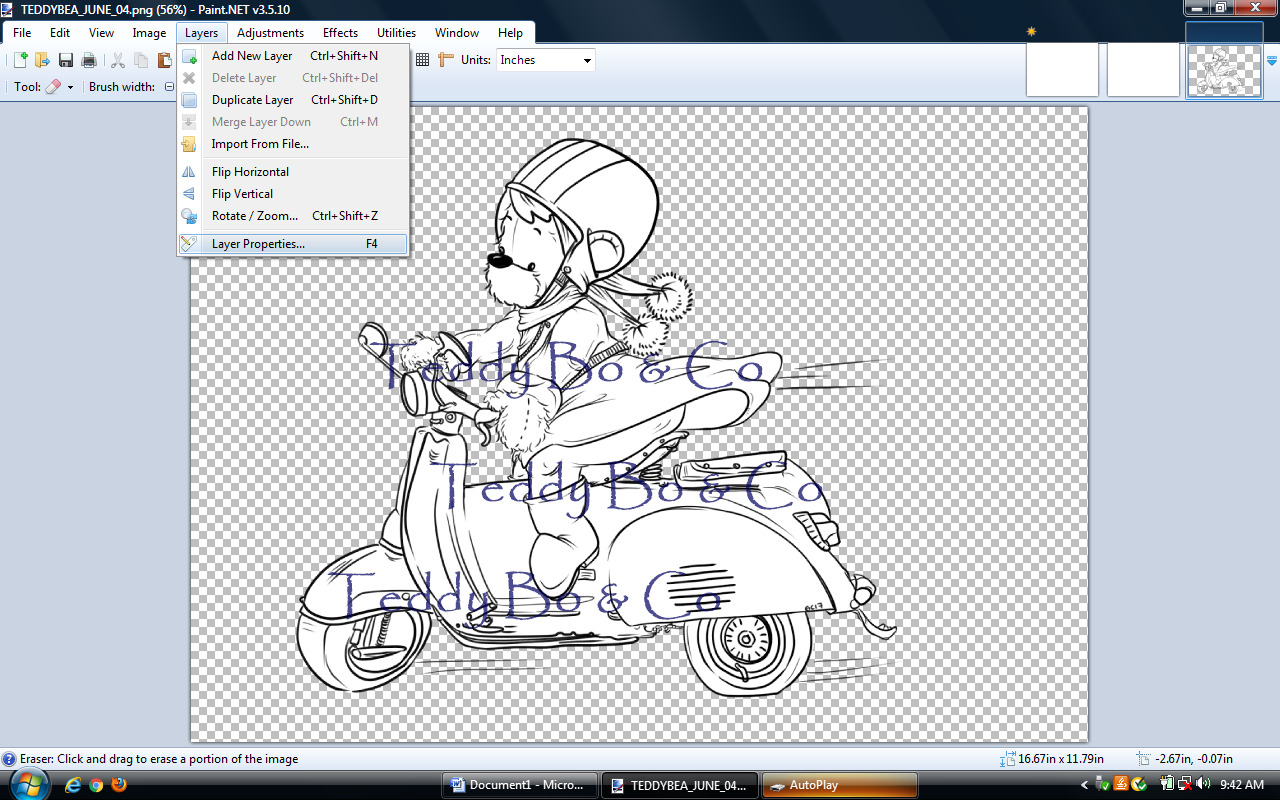Open the File menu
Image resolution: width=1280 pixels, height=800 pixels.
pos(22,33)
